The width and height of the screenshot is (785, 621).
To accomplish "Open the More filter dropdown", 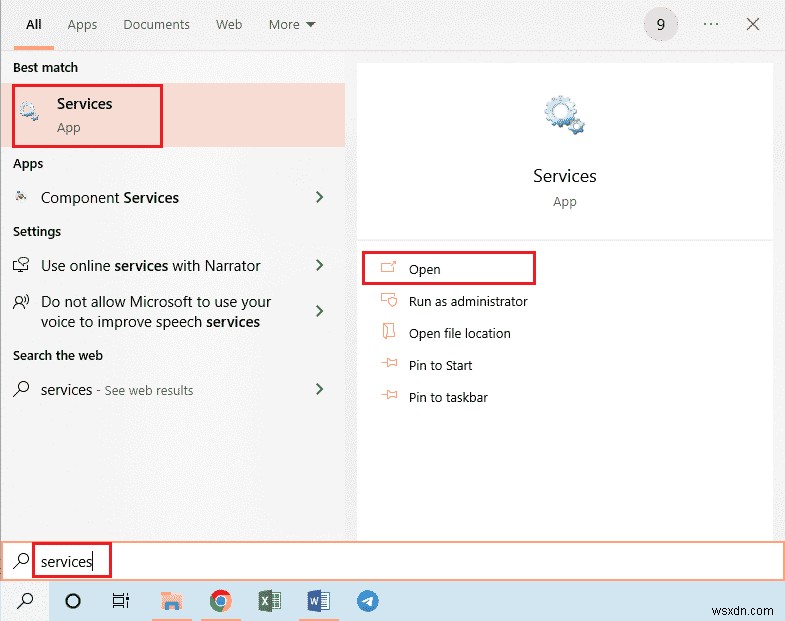I will click(292, 25).
